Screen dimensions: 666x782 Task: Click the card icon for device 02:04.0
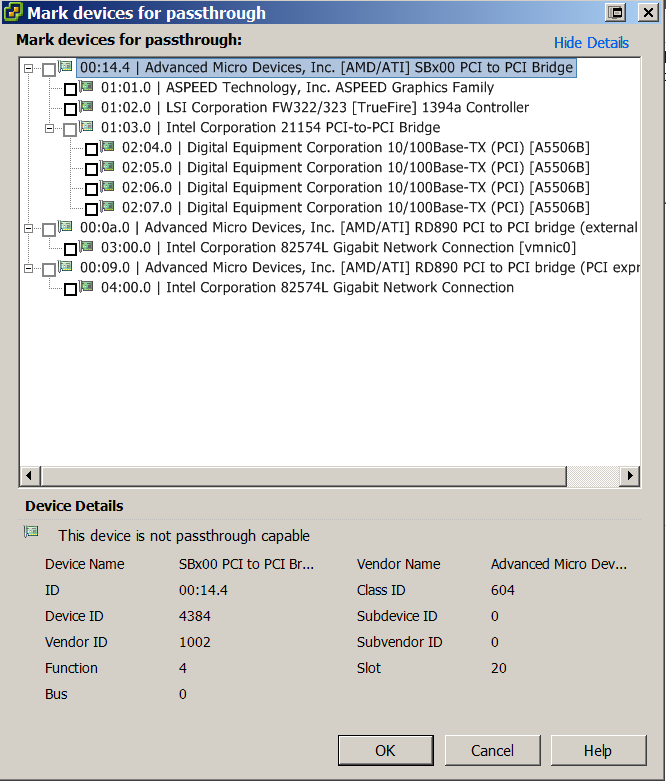(x=107, y=146)
